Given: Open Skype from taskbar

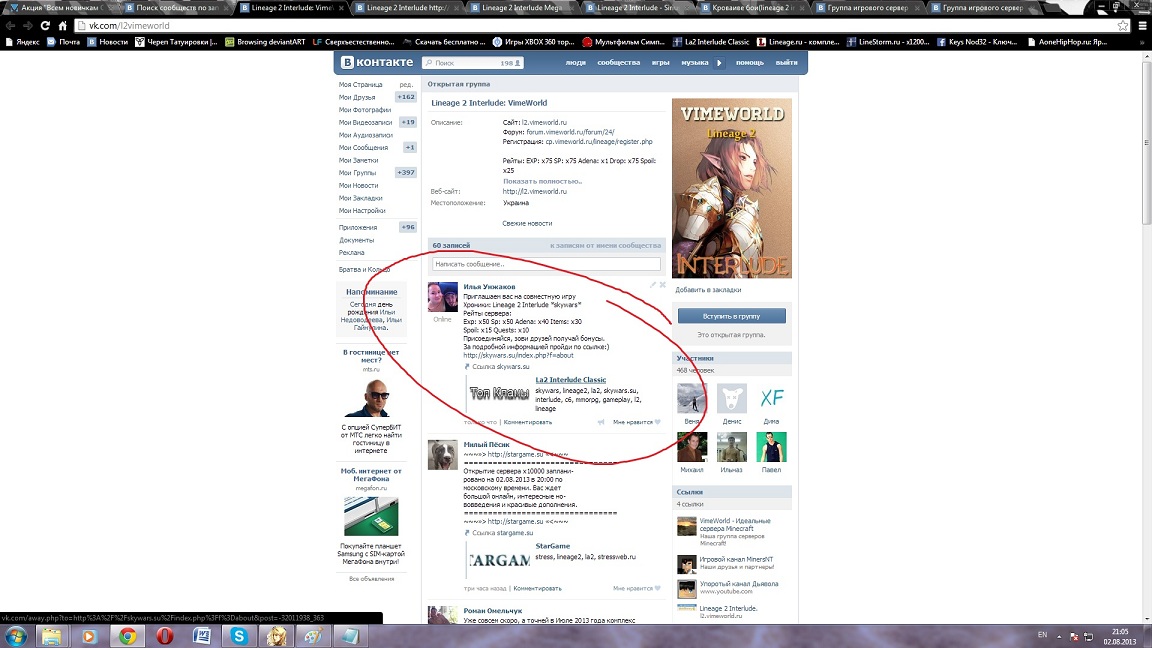Looking at the screenshot, I should (x=239, y=636).
